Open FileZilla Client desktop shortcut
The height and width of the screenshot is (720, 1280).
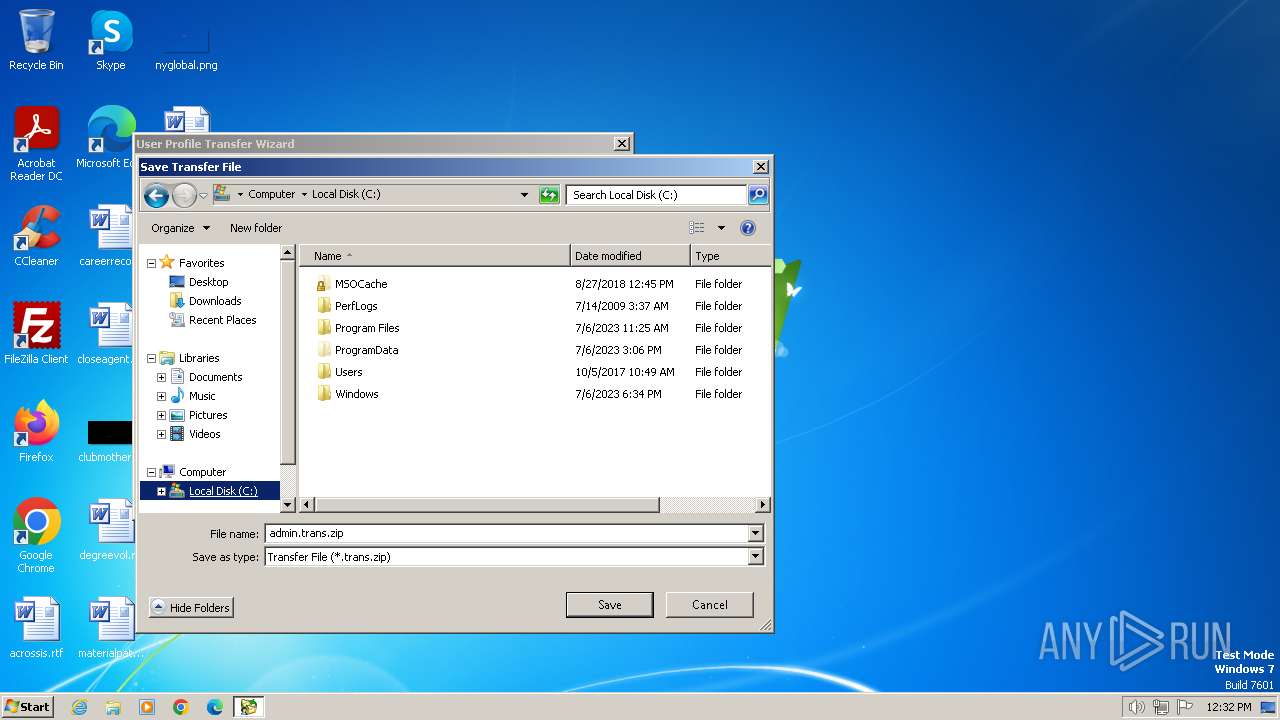(x=36, y=334)
